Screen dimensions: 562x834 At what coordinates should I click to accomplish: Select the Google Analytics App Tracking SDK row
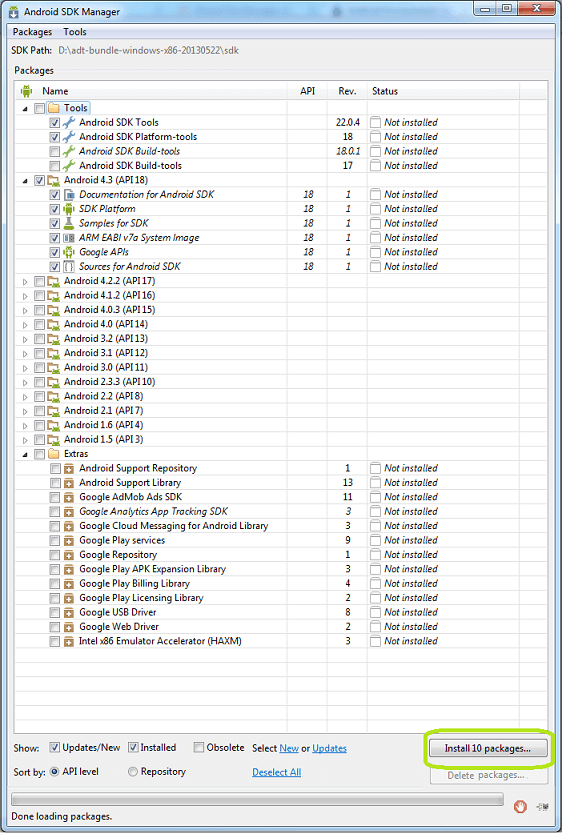point(281,512)
